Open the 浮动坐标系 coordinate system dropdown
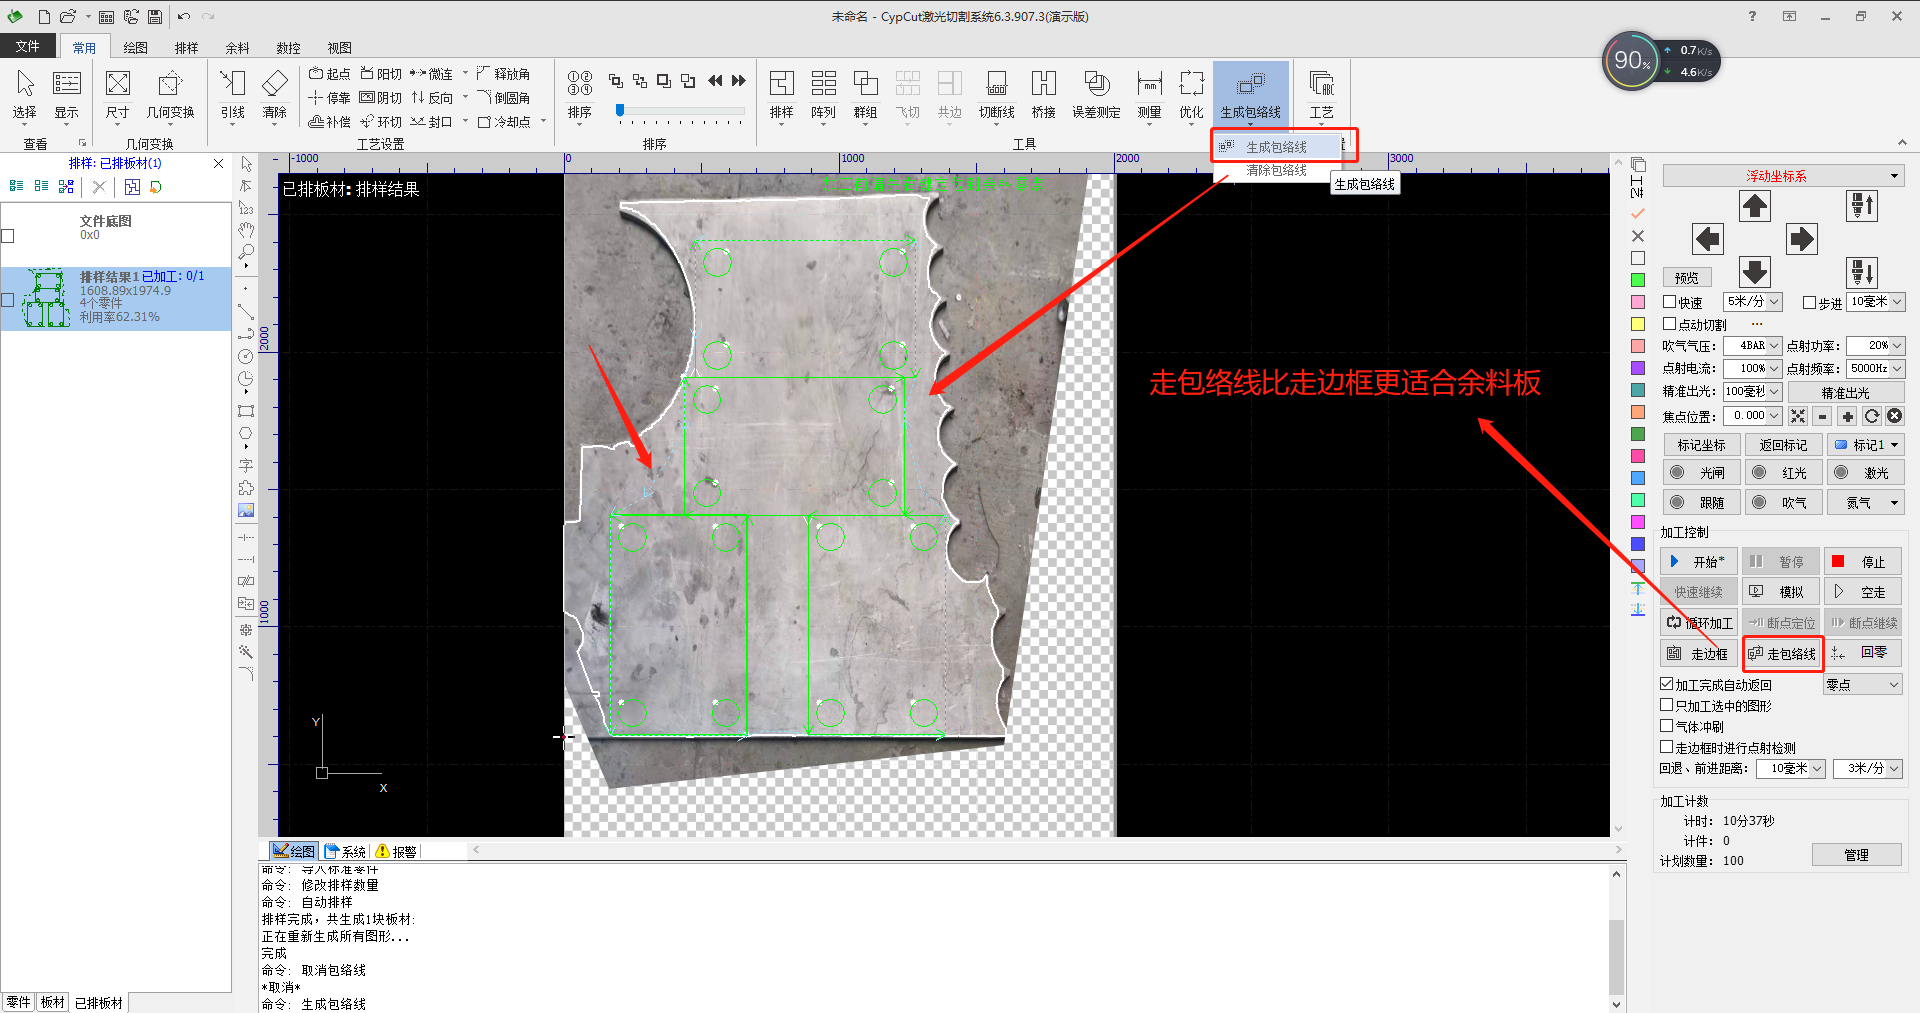The image size is (1920, 1013). pos(1782,176)
